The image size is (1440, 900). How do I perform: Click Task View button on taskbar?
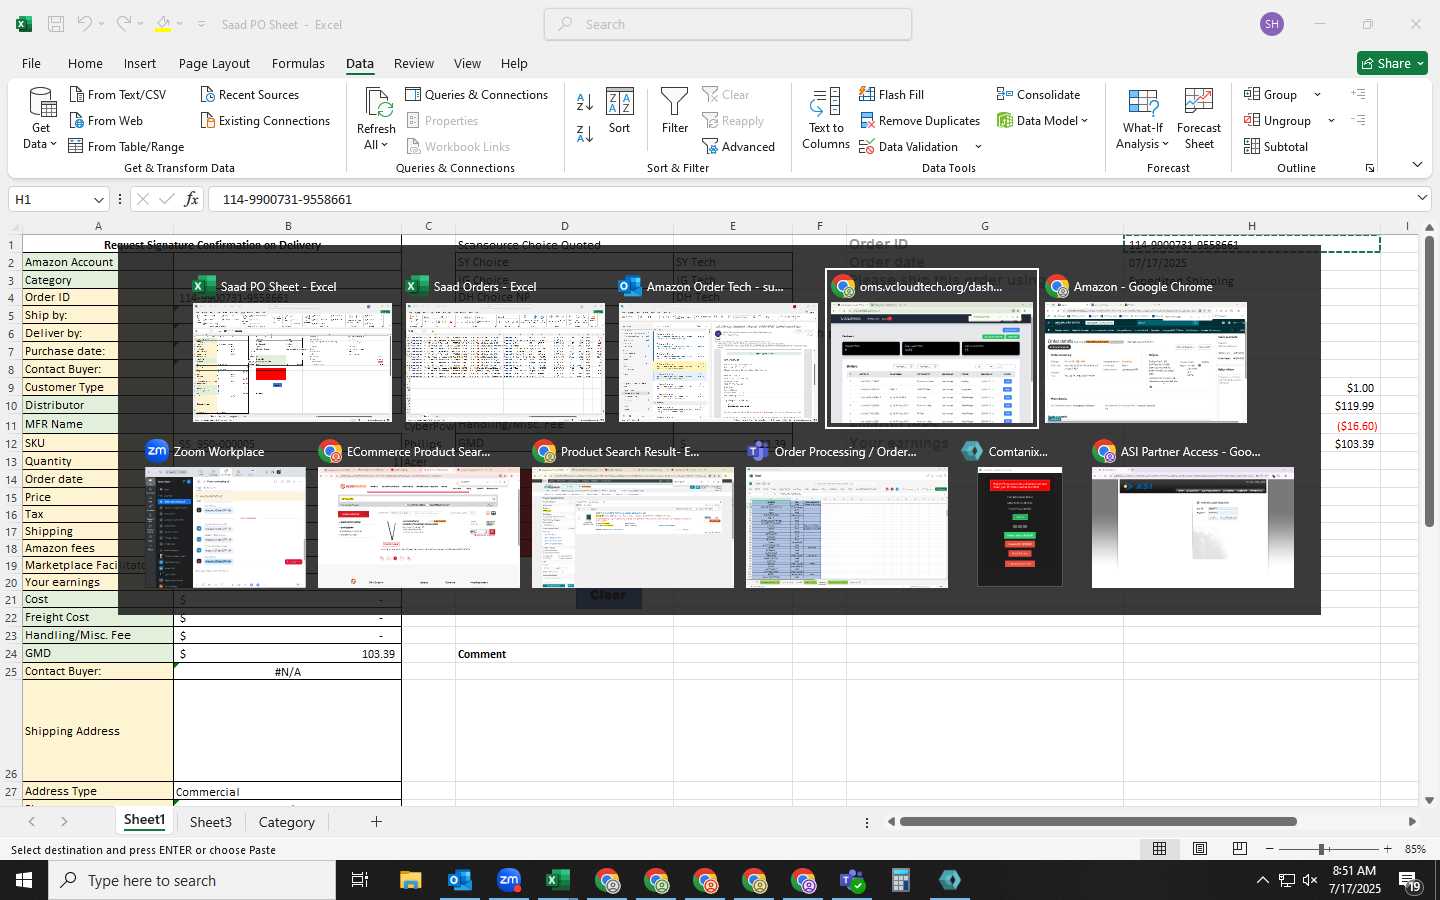(x=360, y=880)
